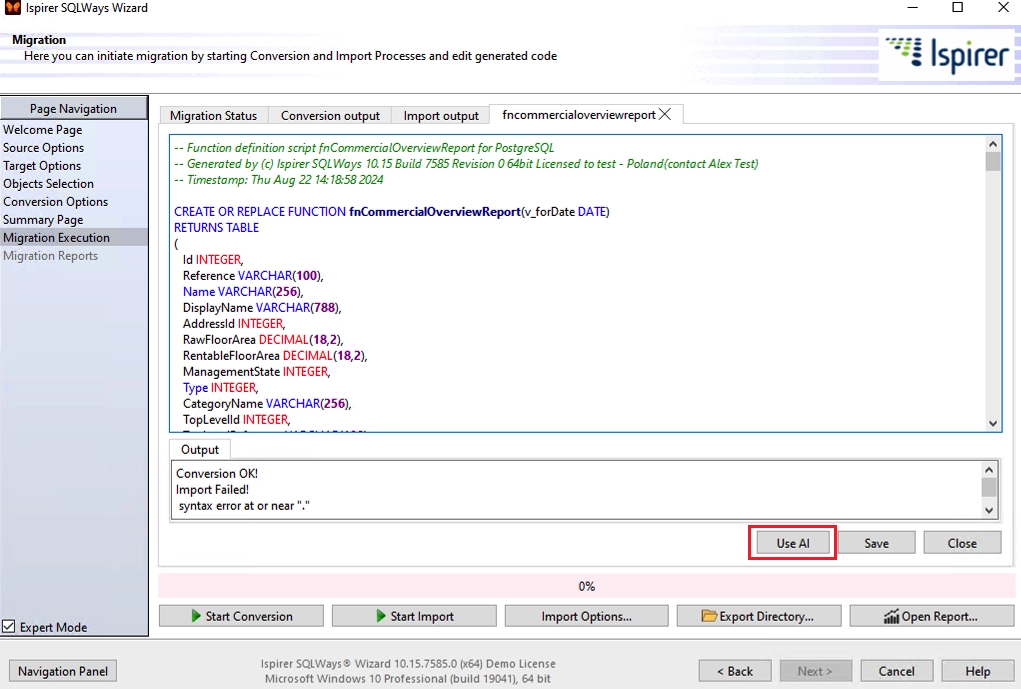Click the 'DisplayName VARCHAR(788)' code line

[x=262, y=307]
